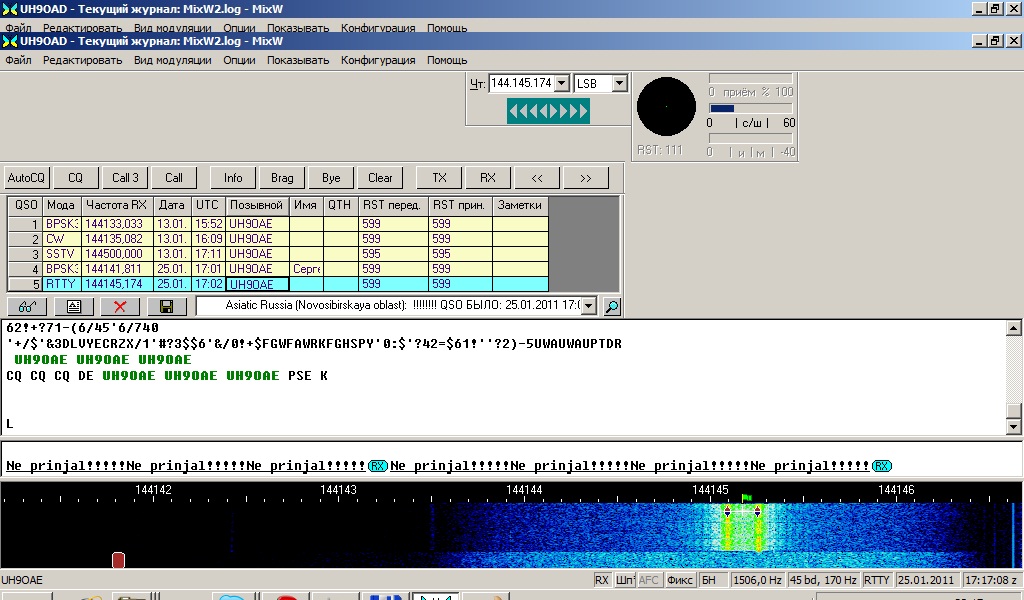This screenshot has height=600, width=1024.
Task: Click the magnifier callsign lookup icon
Action: click(612, 306)
